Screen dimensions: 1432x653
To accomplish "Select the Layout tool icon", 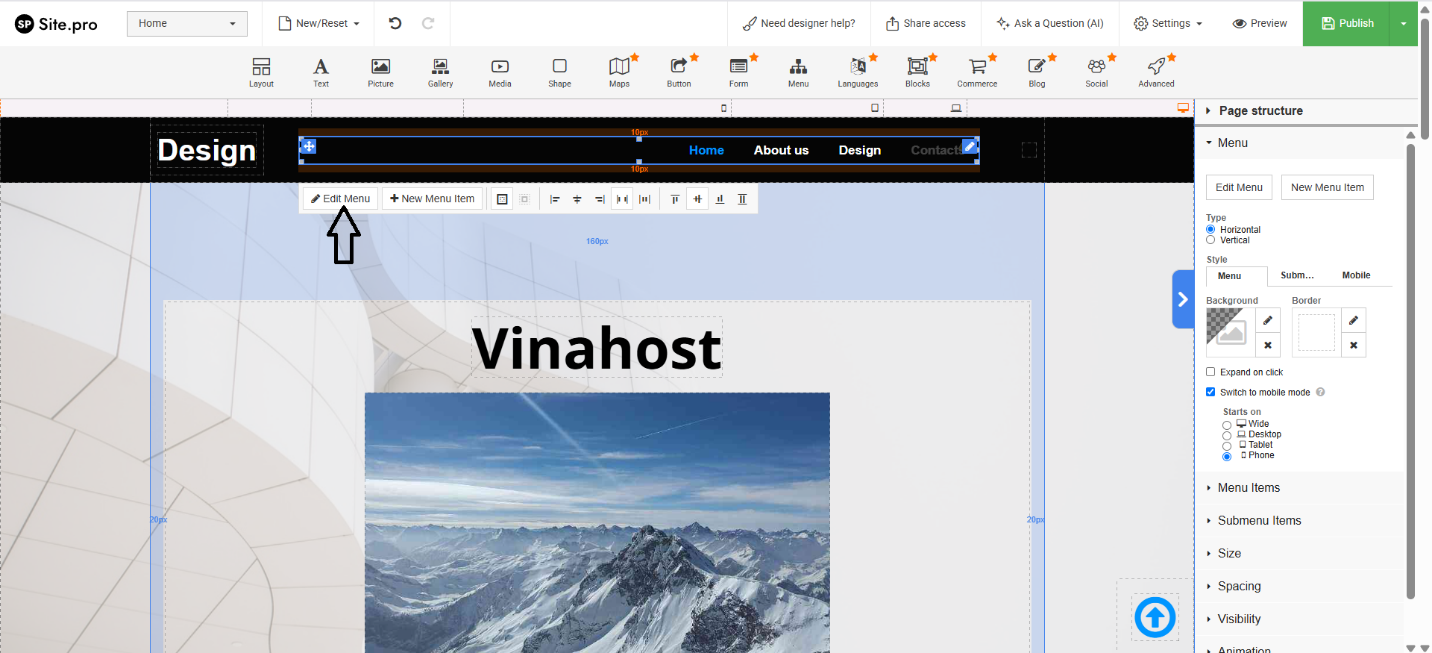I will [x=261, y=67].
